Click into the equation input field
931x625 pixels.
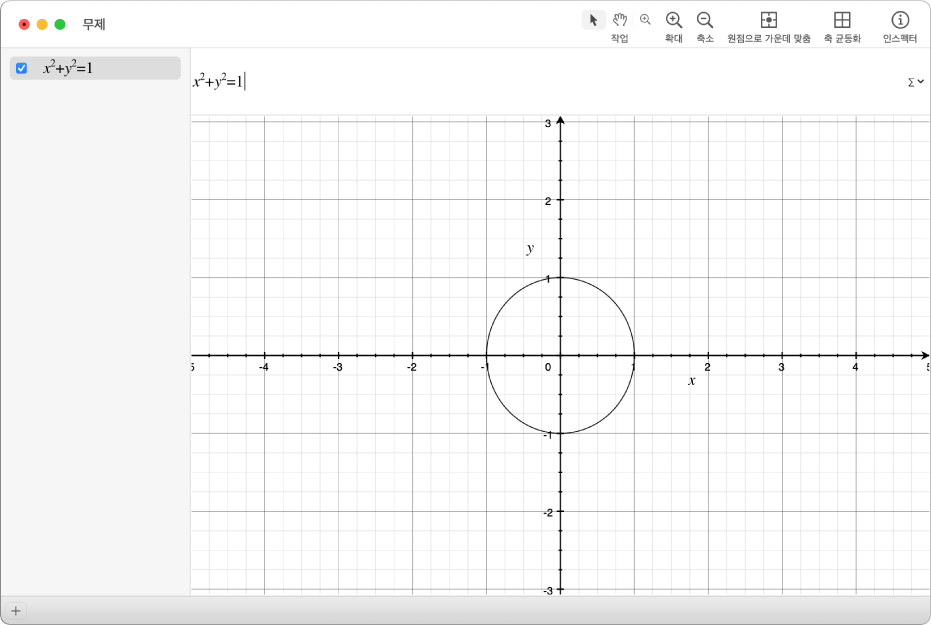546,81
